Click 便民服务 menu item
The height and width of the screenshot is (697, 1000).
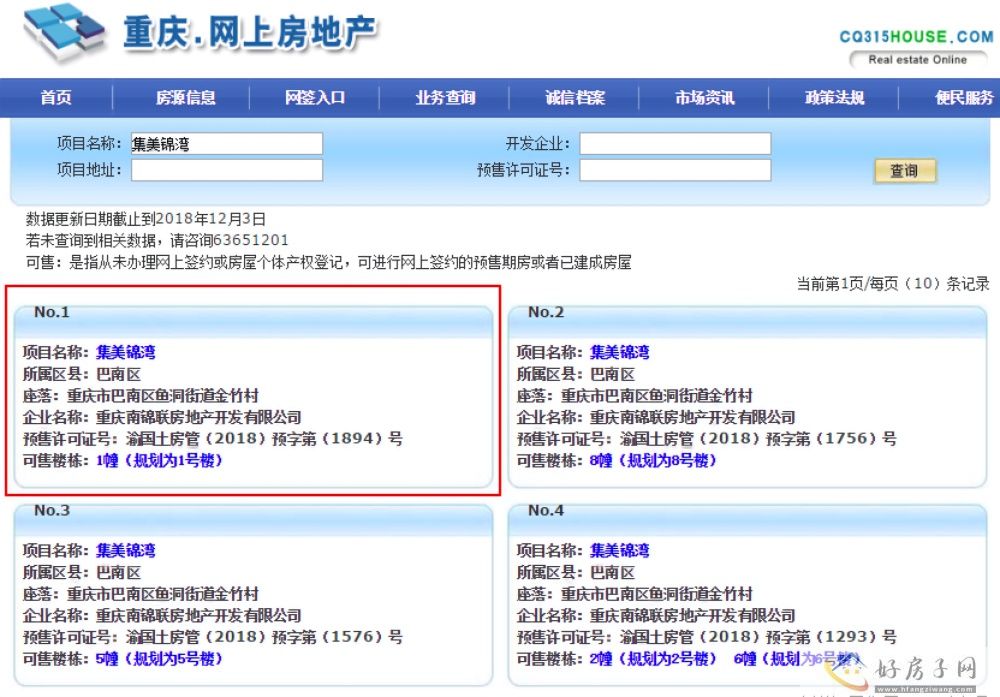(963, 98)
